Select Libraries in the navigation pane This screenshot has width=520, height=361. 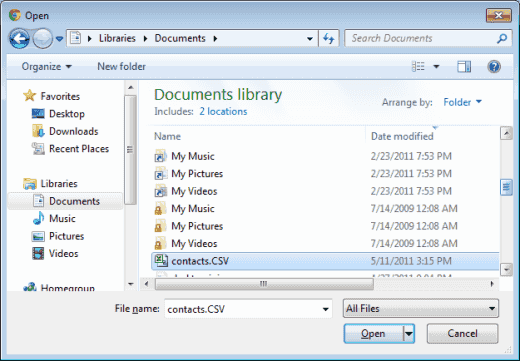pyautogui.click(x=59, y=184)
